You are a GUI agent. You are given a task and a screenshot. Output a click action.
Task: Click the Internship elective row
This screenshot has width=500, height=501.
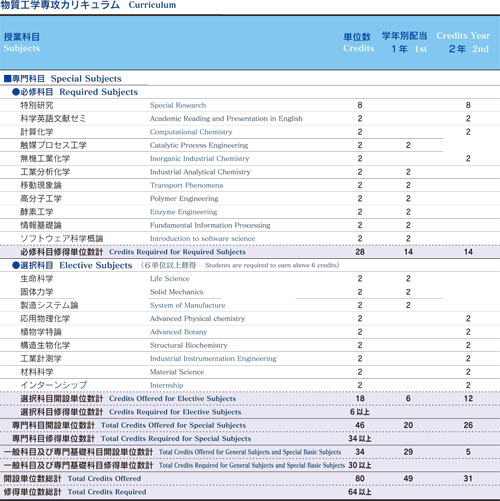click(250, 385)
